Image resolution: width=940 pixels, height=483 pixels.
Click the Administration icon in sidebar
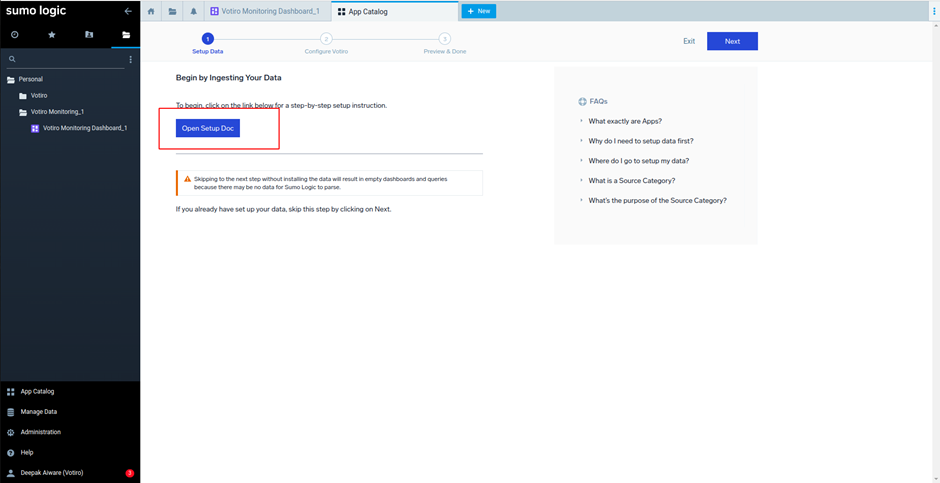[x=10, y=432]
